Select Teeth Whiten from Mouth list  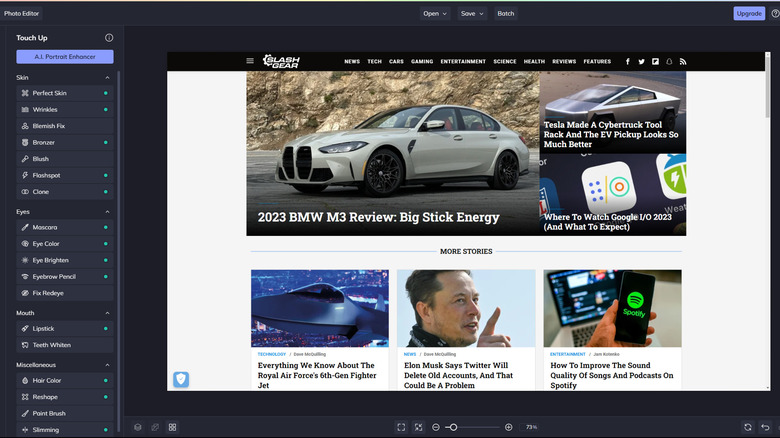click(x=51, y=344)
